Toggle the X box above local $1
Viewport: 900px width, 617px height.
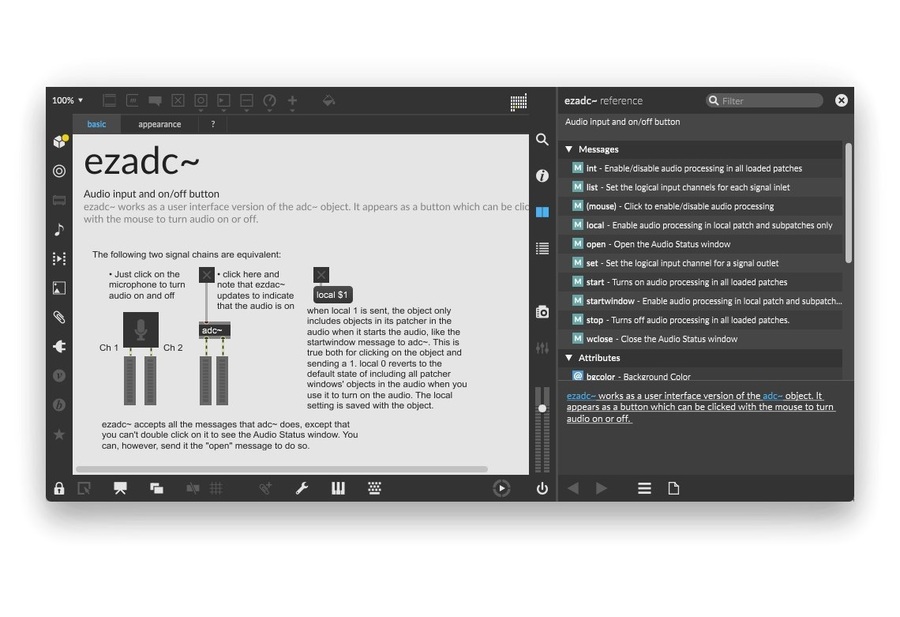point(321,275)
